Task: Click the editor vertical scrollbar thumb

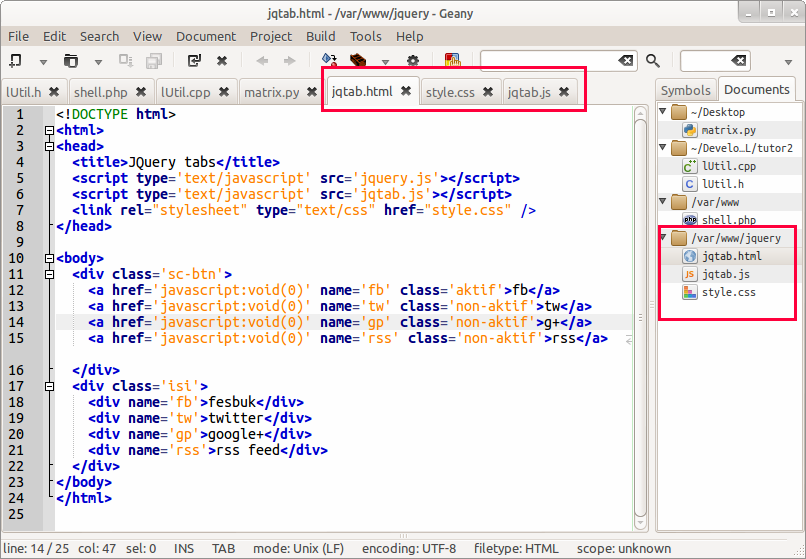Action: (x=640, y=318)
